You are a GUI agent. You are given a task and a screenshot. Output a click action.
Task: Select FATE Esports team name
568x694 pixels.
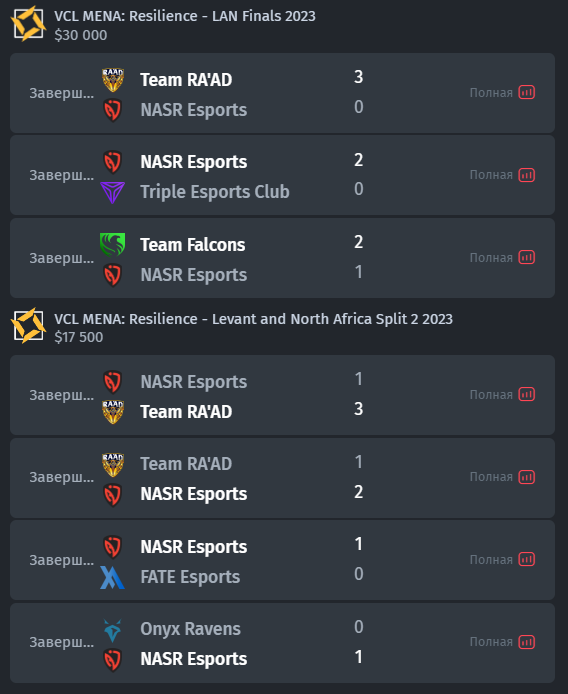[x=190, y=577]
